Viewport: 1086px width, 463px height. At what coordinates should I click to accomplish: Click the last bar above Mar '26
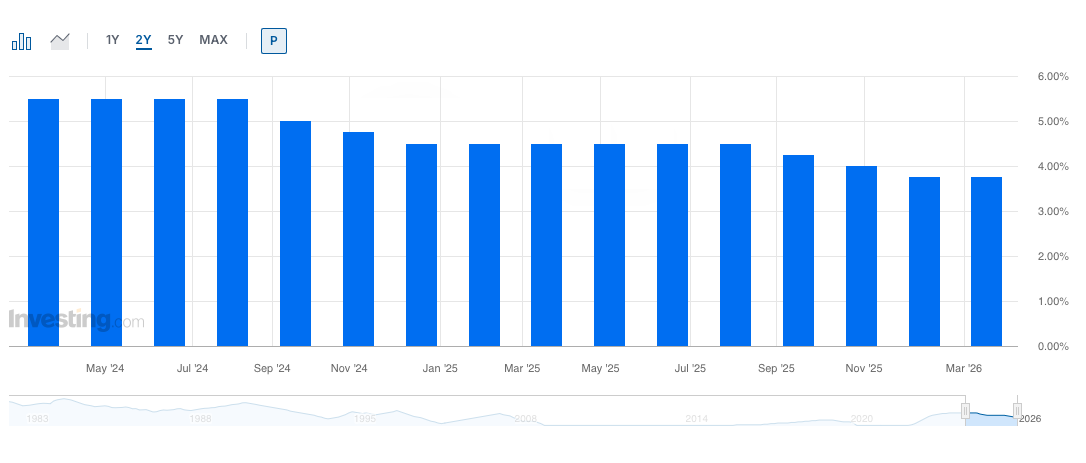tap(986, 261)
